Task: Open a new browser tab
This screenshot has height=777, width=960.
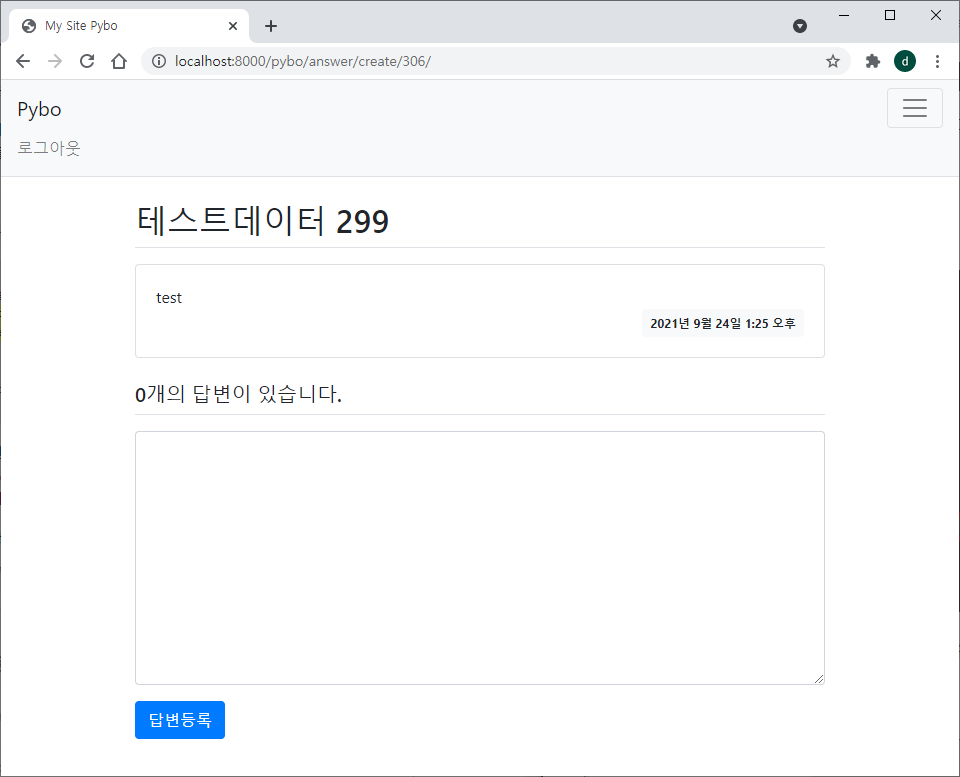Action: (271, 26)
